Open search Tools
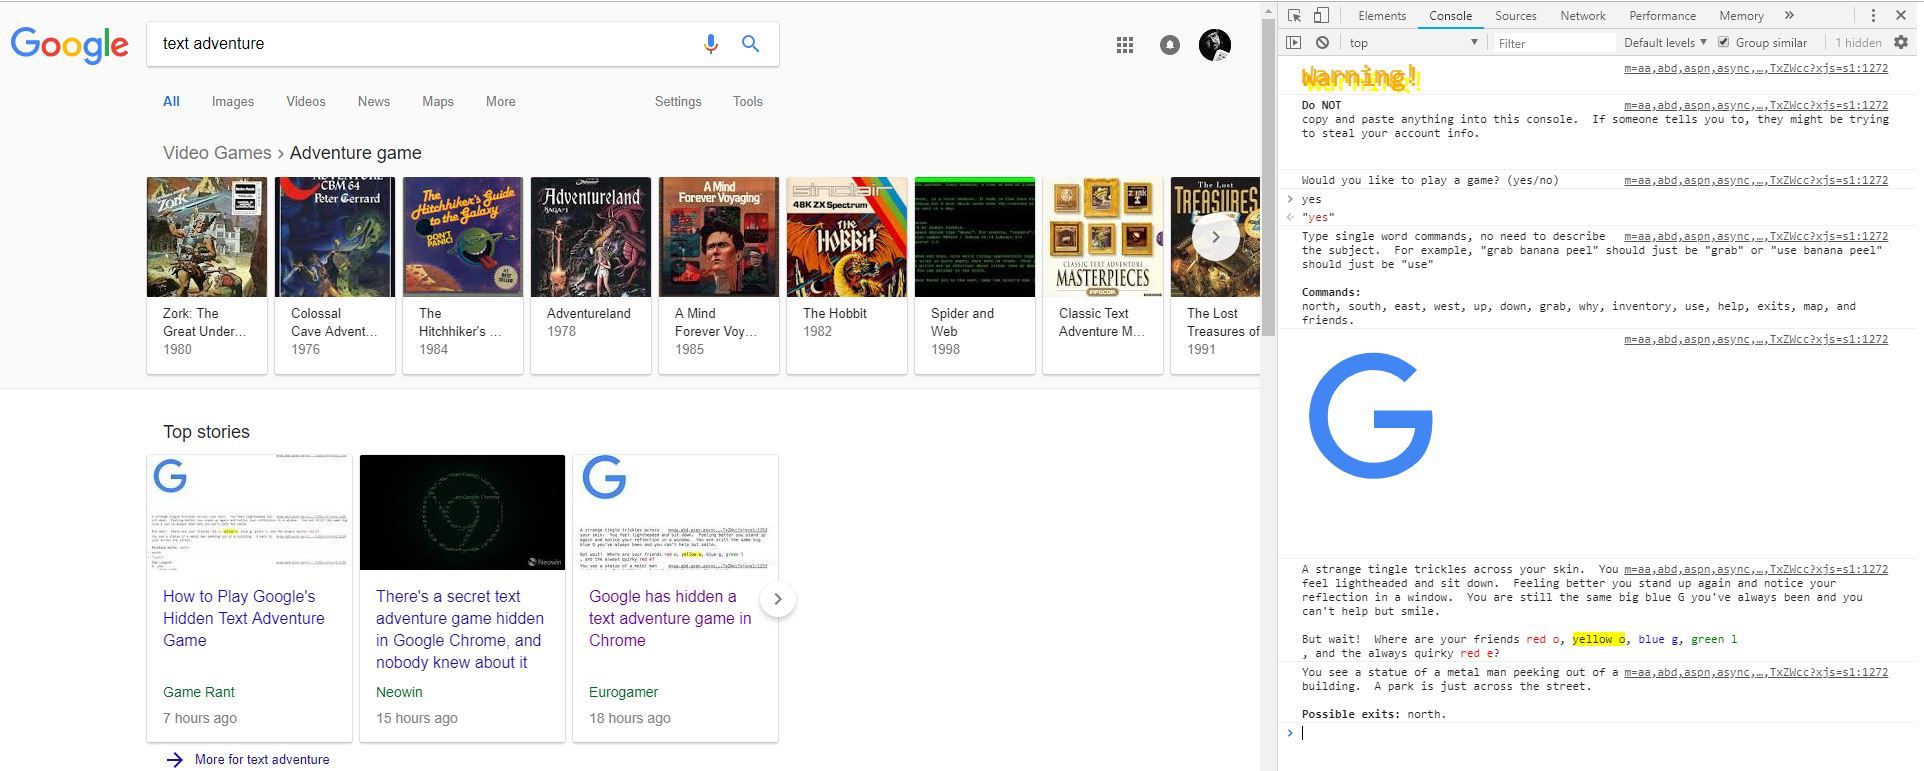The width and height of the screenshot is (1924, 771). click(747, 101)
